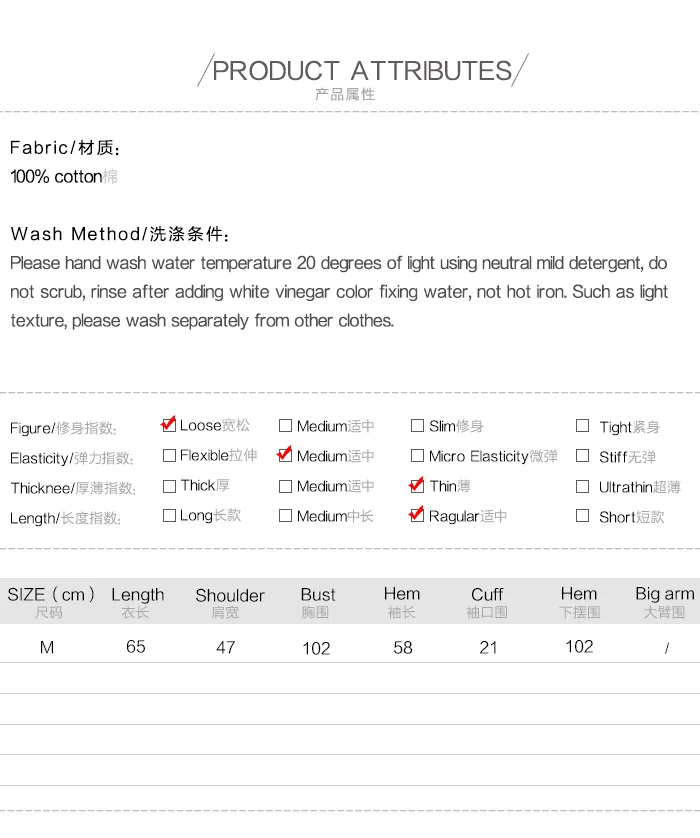Select the Short length checkbox
Viewport: 700px width, 838px height.
pos(582,516)
